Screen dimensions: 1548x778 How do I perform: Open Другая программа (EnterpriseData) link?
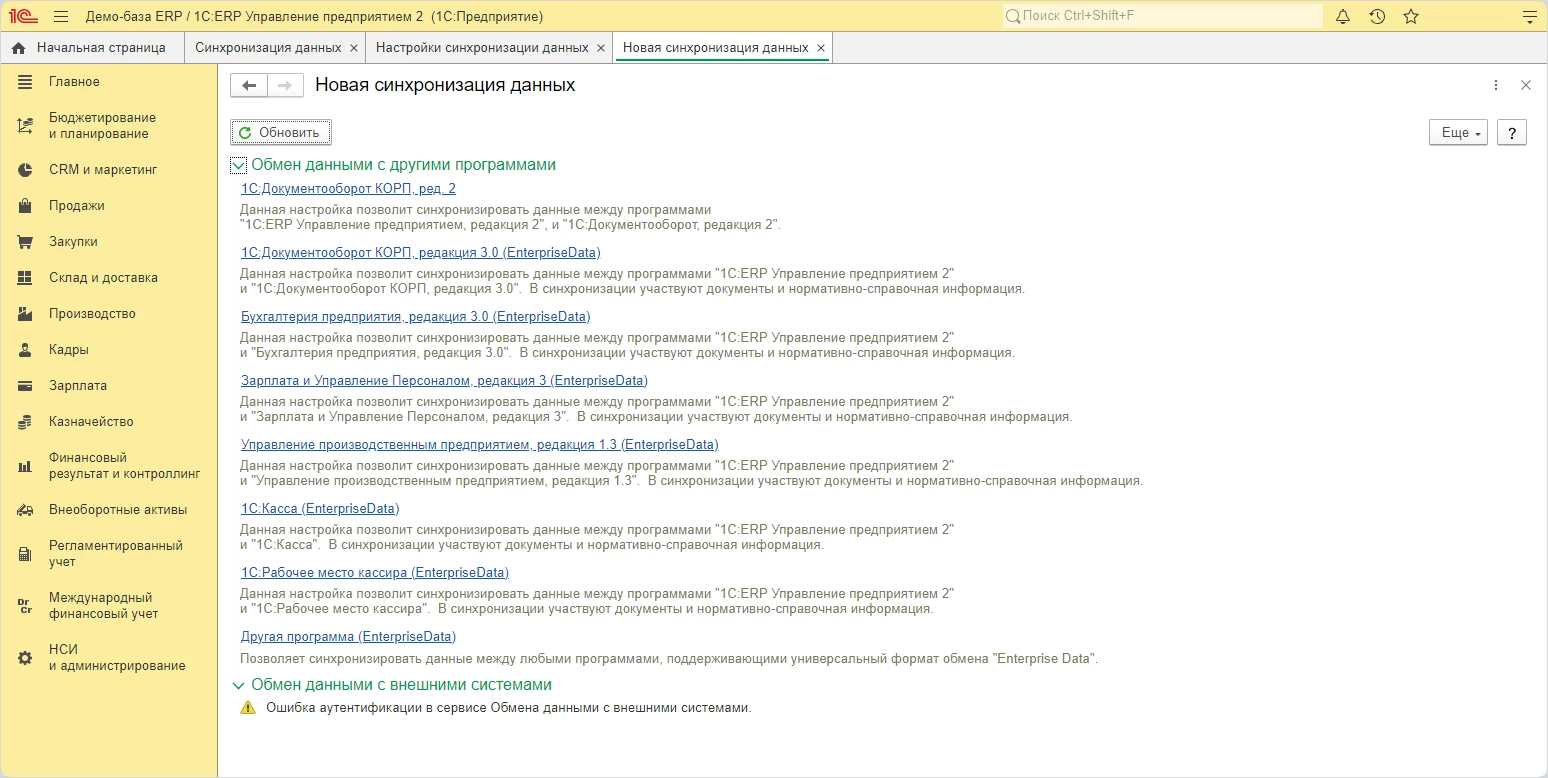348,637
